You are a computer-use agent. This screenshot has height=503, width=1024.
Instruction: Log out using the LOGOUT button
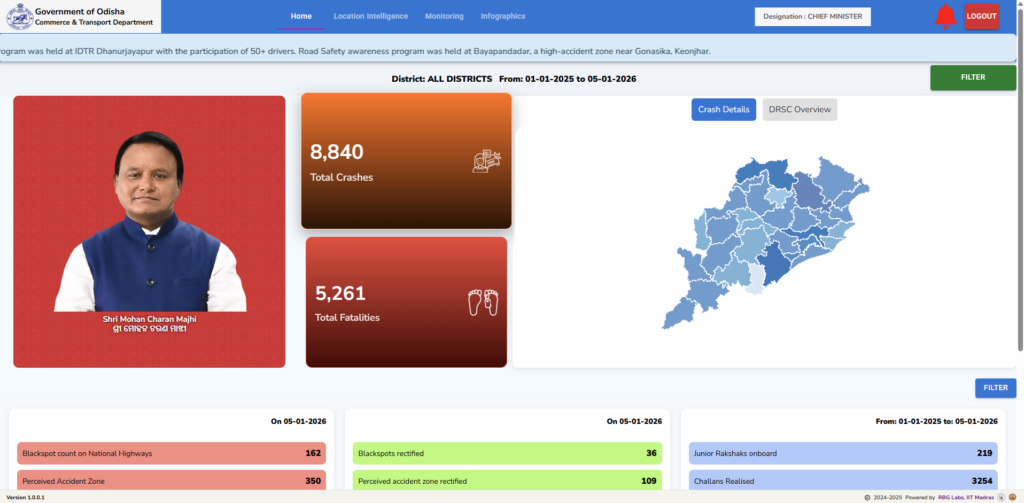point(981,17)
